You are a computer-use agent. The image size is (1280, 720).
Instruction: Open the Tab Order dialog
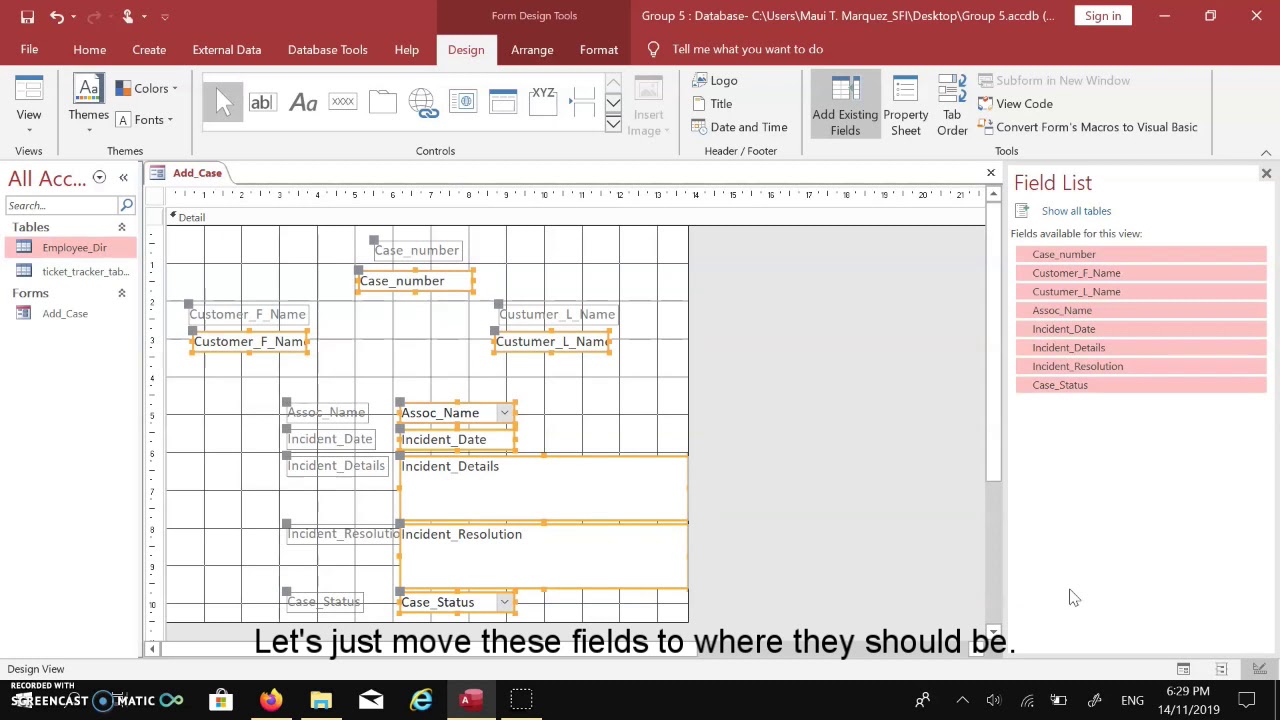952,106
